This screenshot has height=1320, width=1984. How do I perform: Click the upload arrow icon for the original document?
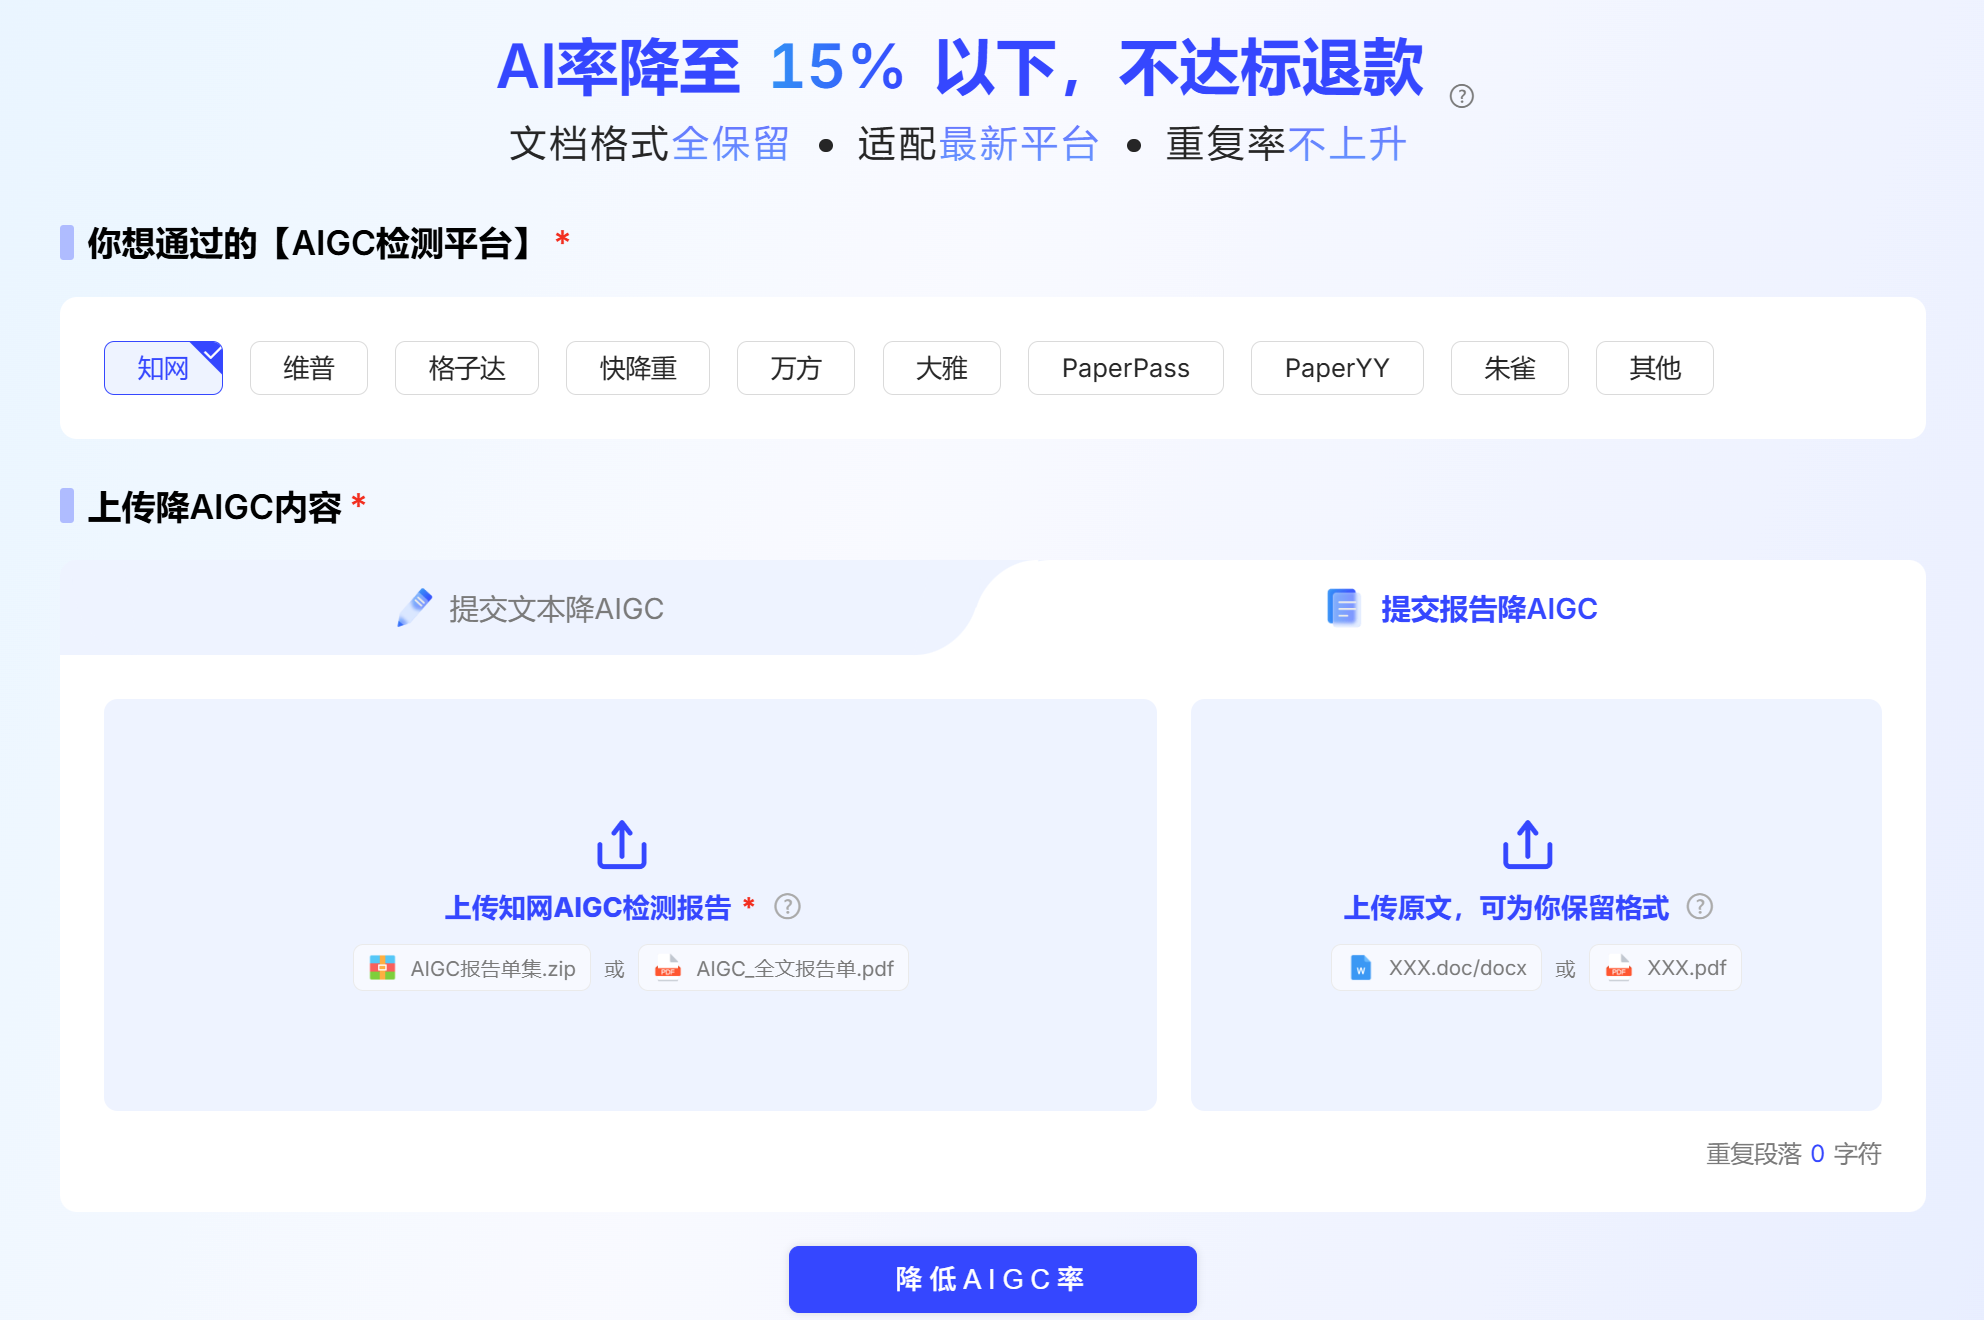1527,845
